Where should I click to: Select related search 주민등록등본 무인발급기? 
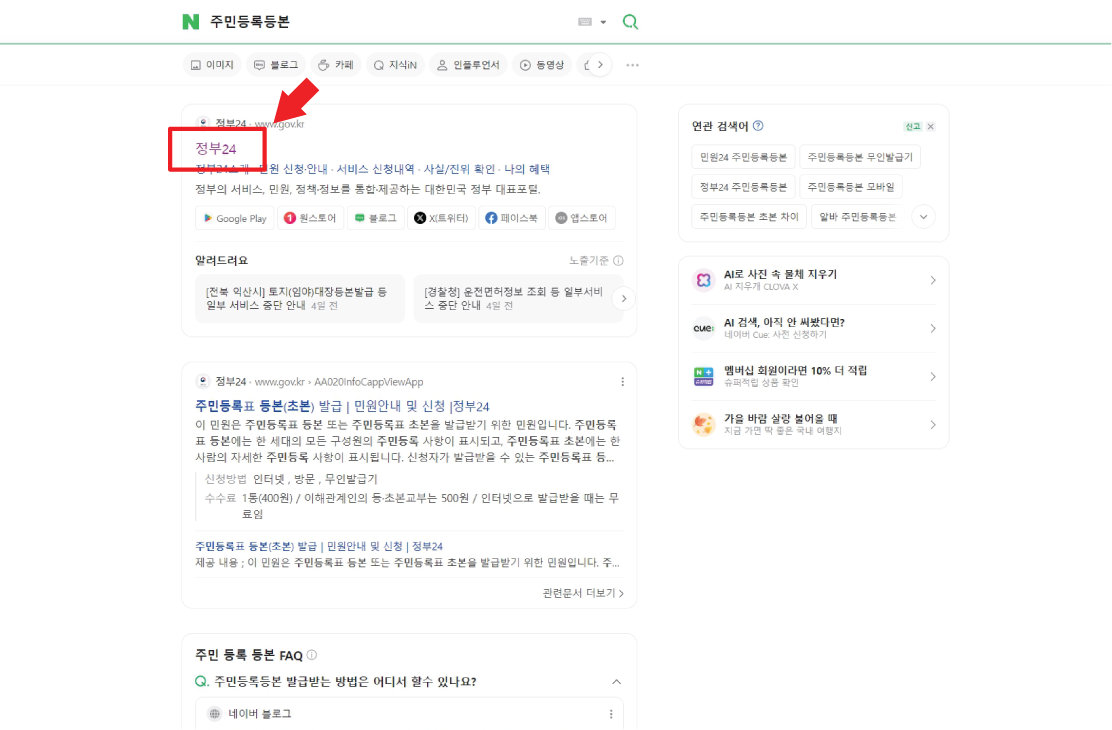(860, 157)
